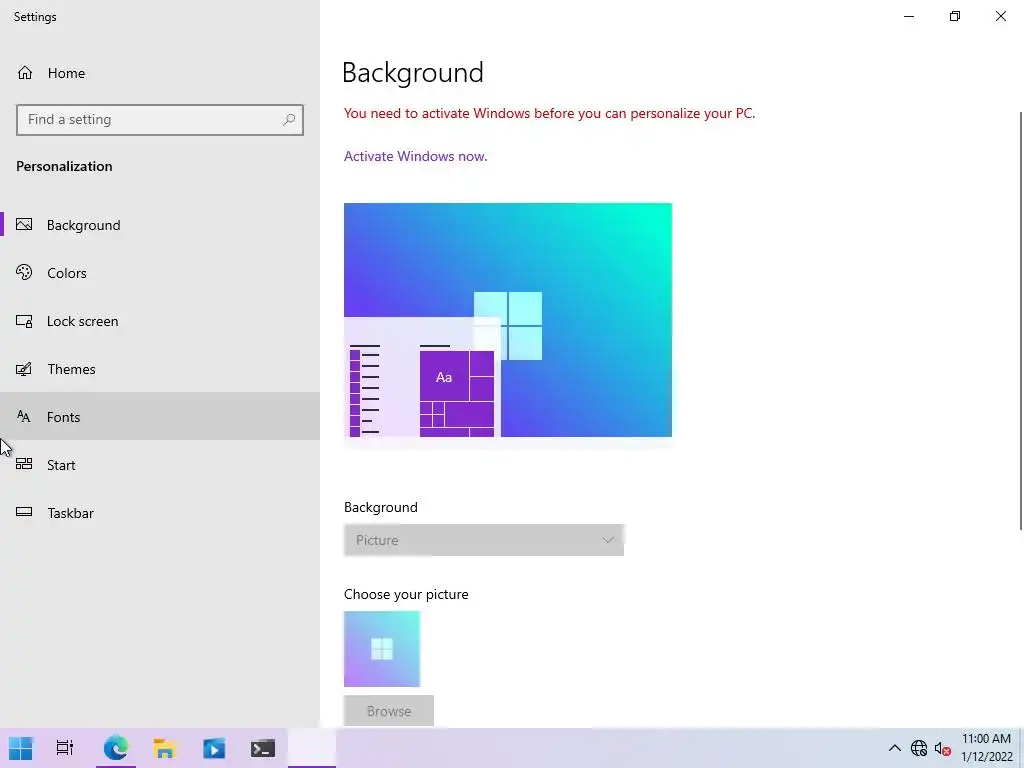Open Task View from the taskbar

click(65, 748)
